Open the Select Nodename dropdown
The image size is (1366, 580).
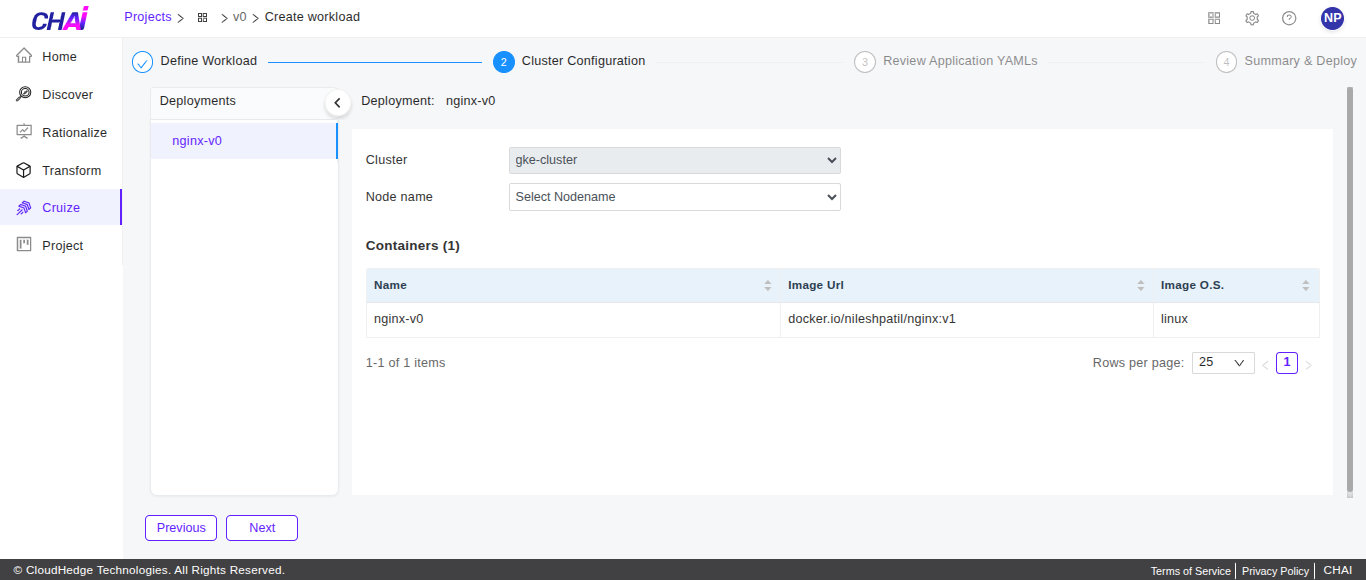click(x=675, y=197)
